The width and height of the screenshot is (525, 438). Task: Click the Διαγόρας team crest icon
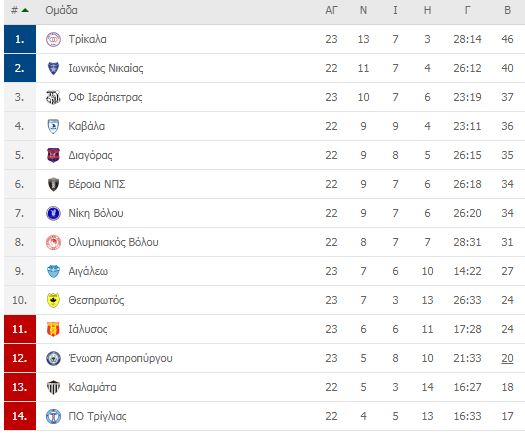(x=53, y=155)
